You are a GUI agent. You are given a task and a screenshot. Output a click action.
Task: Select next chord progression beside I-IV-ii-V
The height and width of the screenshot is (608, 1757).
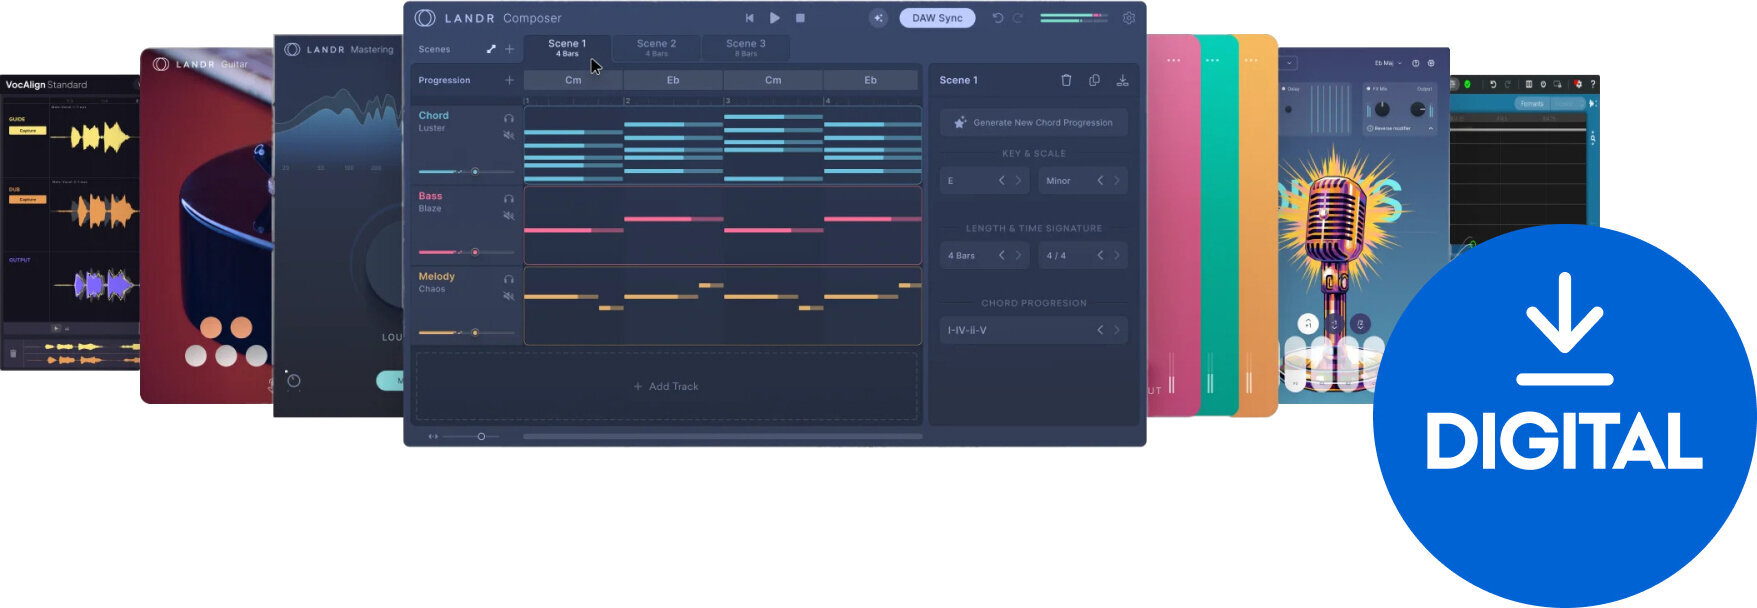pyautogui.click(x=1117, y=330)
